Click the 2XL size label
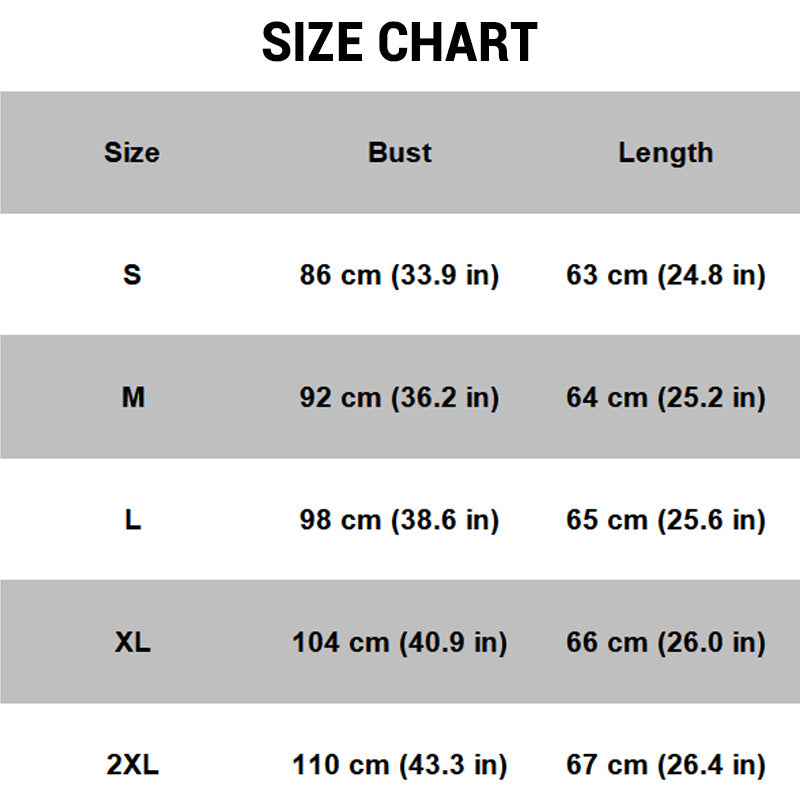 132,766
